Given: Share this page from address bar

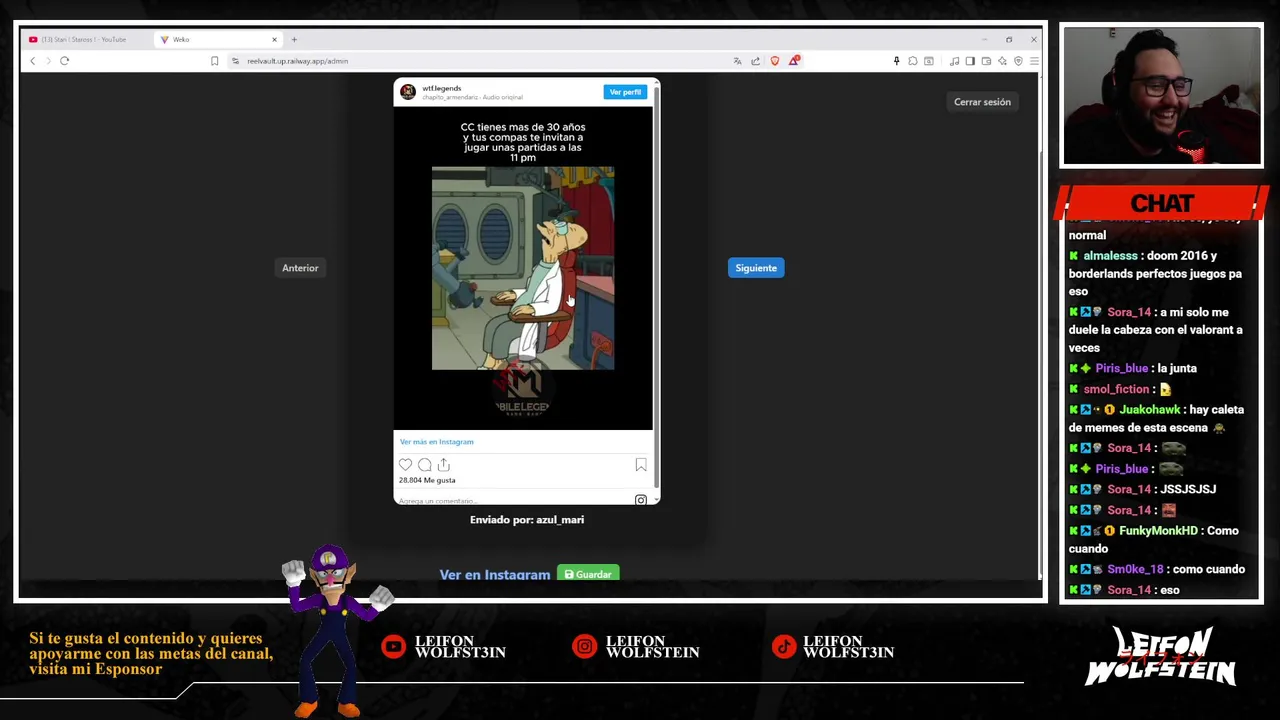Looking at the screenshot, I should (x=756, y=61).
